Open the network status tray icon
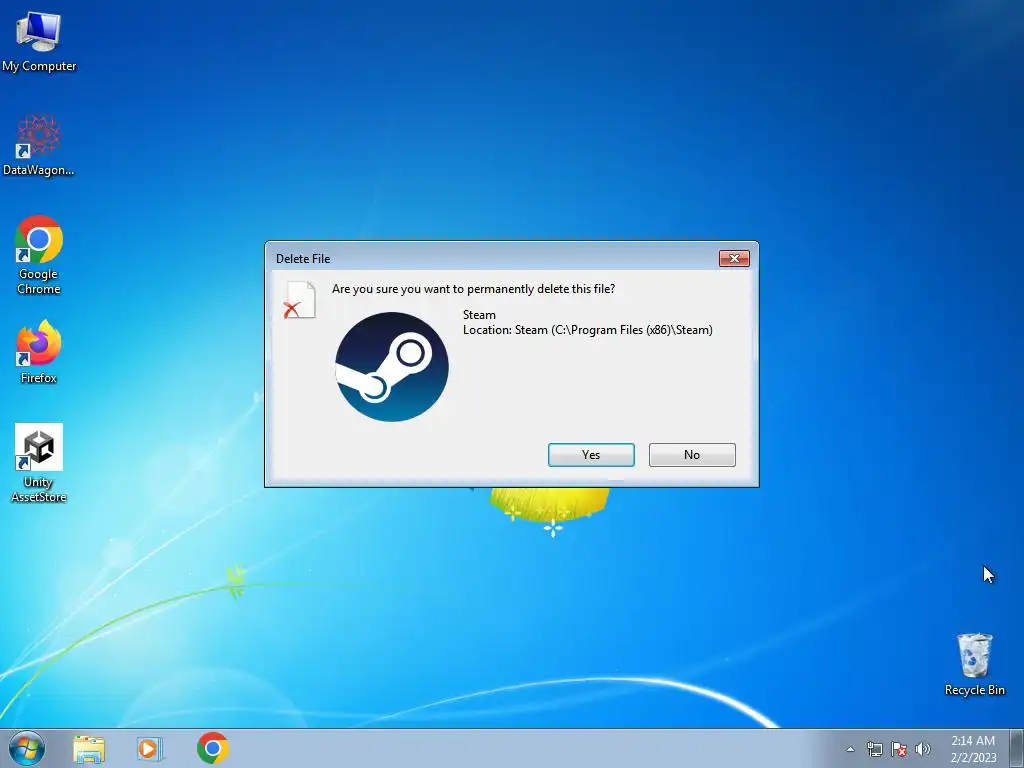1024x768 pixels. (x=874, y=749)
